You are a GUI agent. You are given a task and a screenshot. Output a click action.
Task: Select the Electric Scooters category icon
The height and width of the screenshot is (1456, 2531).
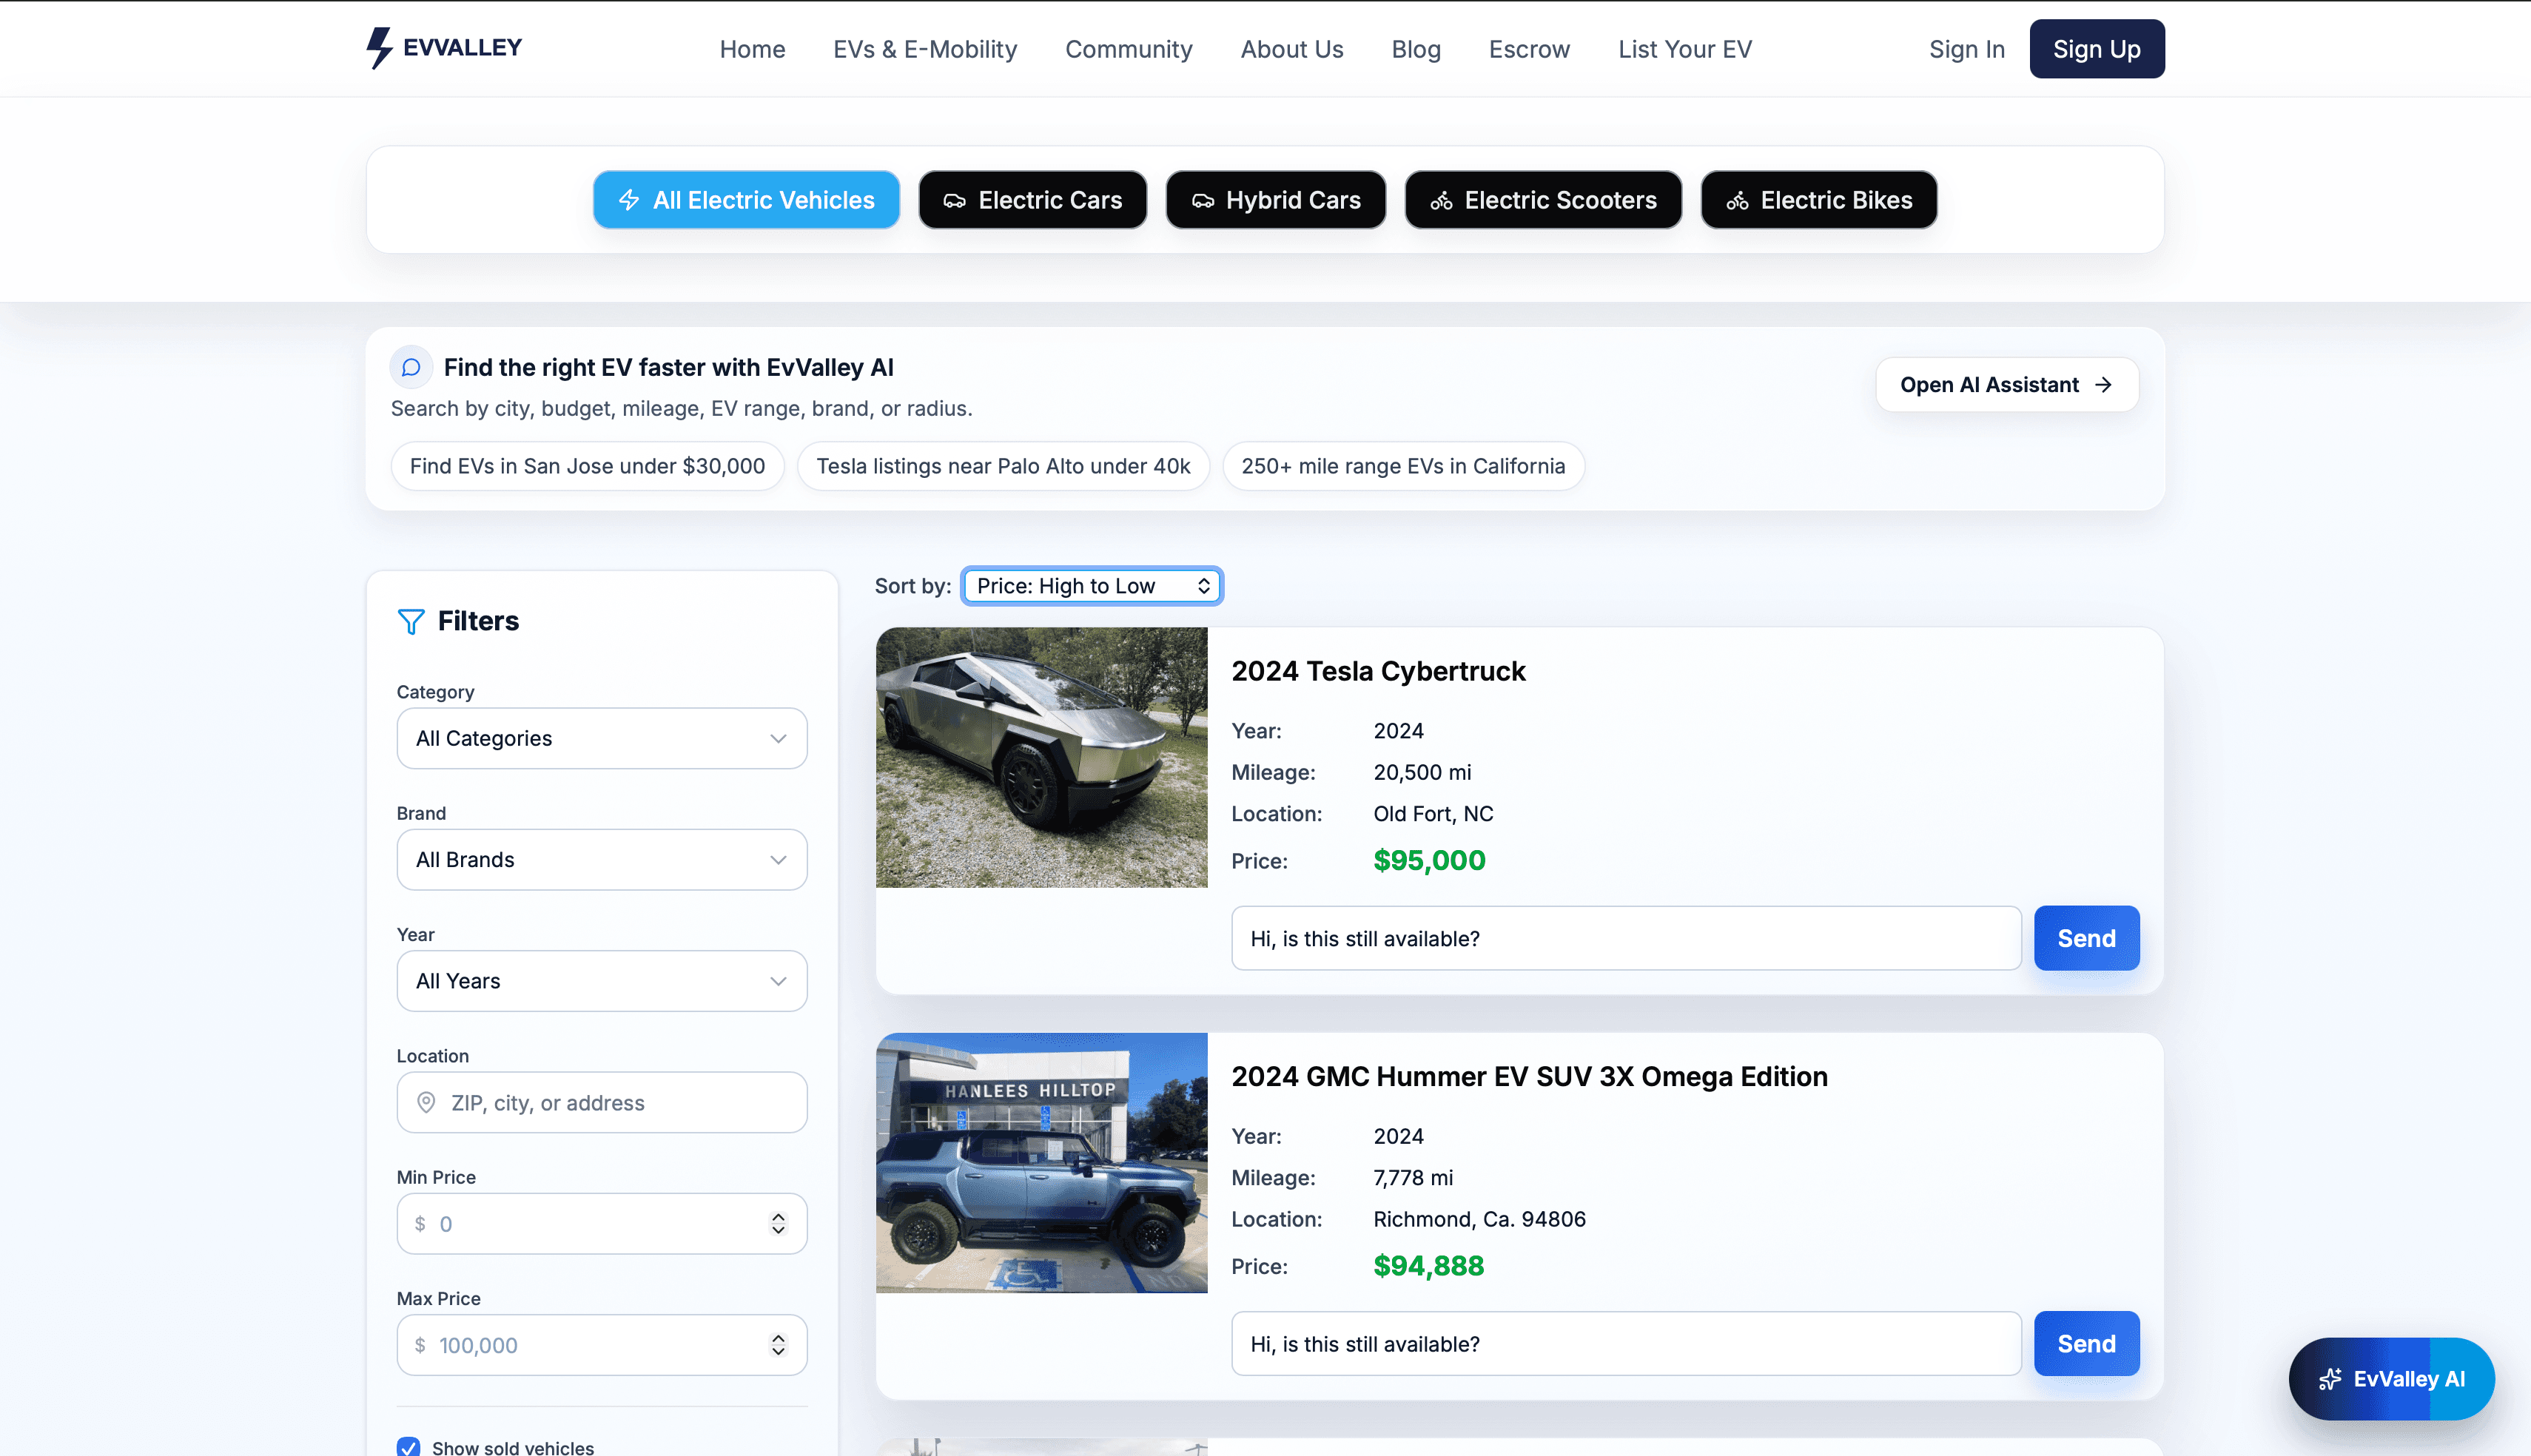[x=1443, y=200]
